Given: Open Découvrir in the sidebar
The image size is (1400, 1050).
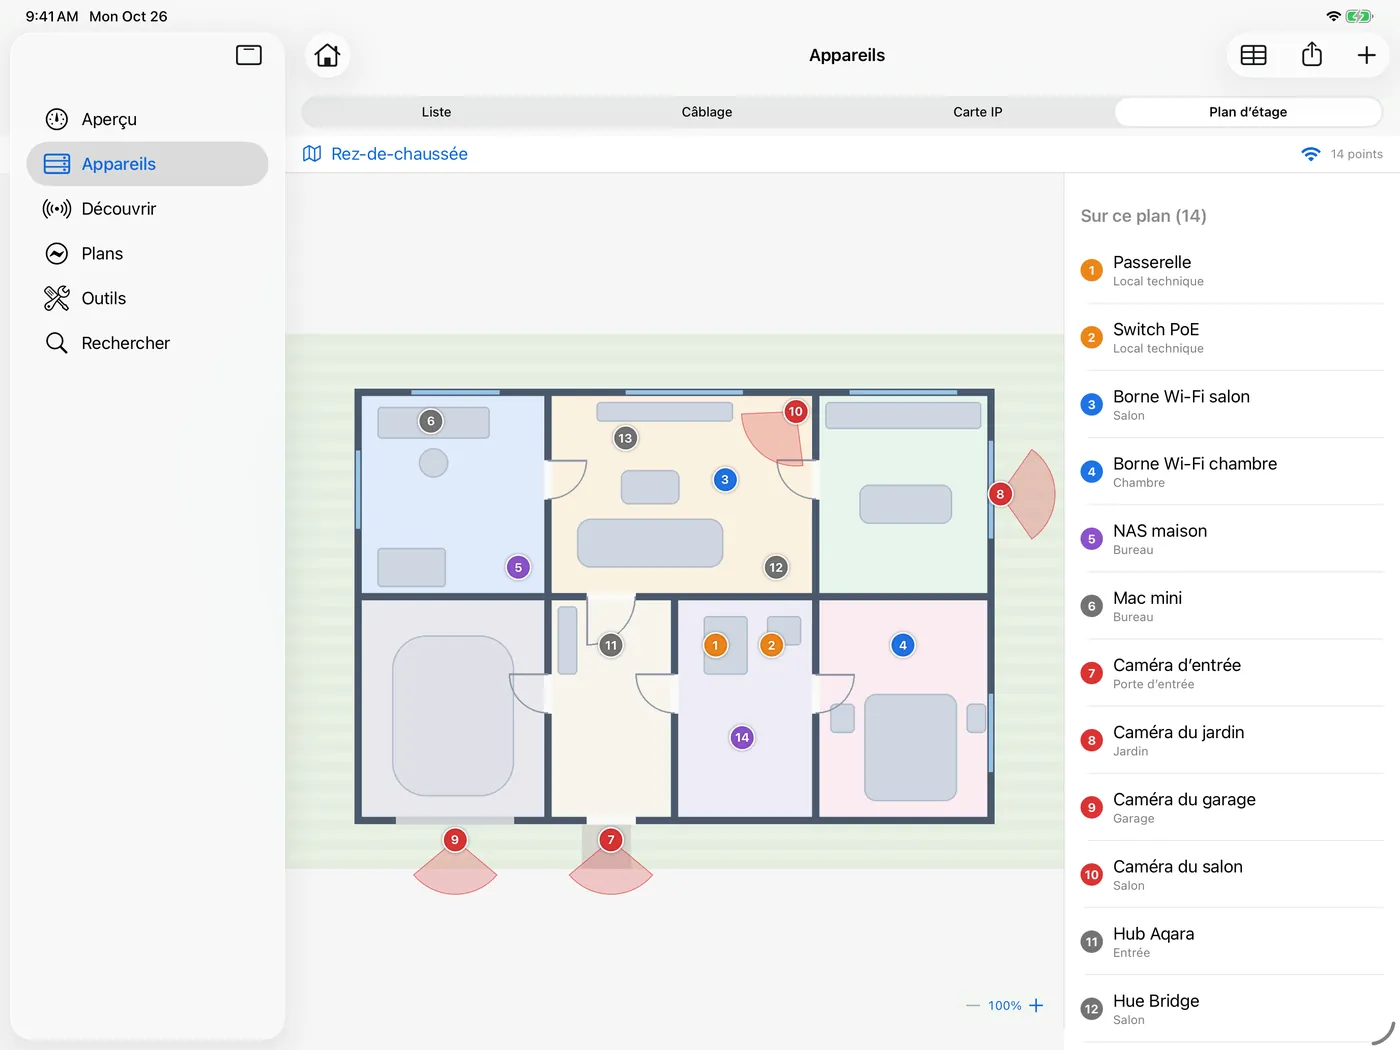Looking at the screenshot, I should click(147, 209).
